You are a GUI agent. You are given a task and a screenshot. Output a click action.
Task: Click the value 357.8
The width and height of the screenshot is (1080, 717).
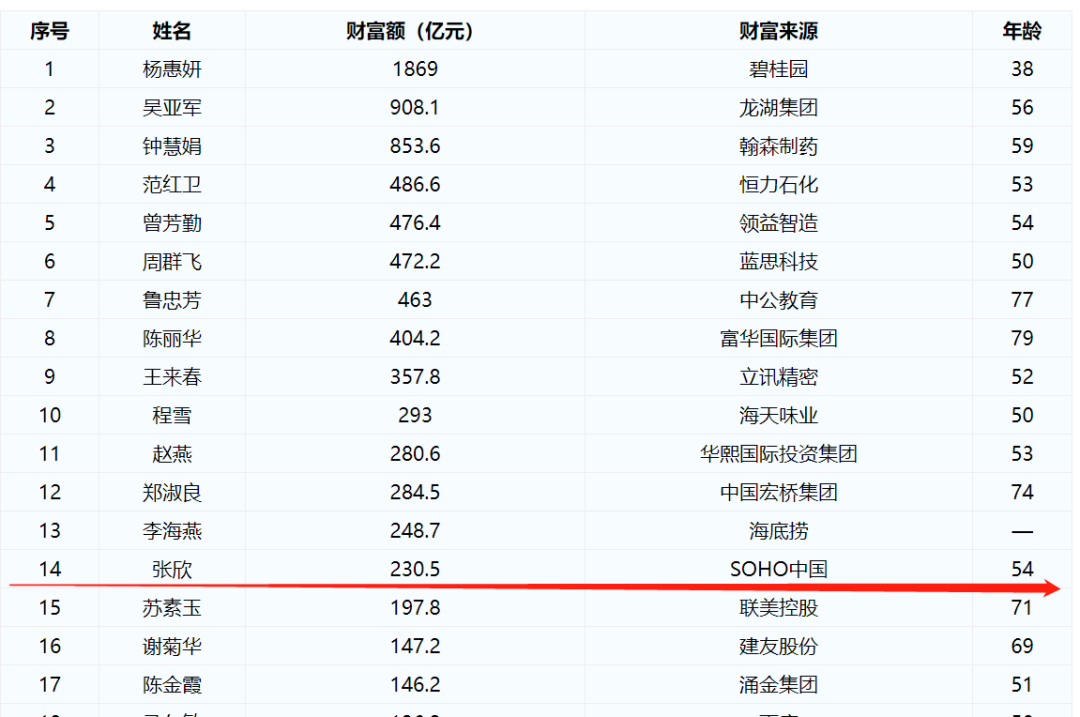[x=415, y=377]
